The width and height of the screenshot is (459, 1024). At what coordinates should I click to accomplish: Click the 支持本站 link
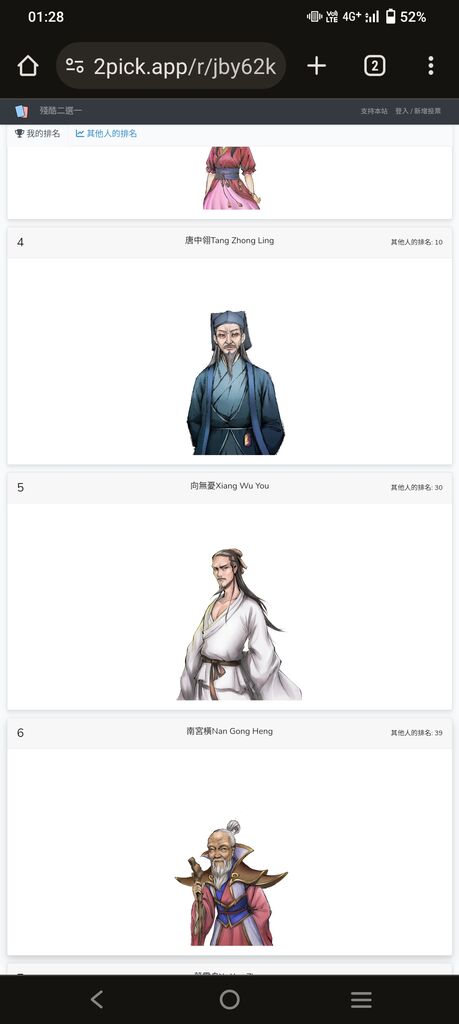point(374,111)
